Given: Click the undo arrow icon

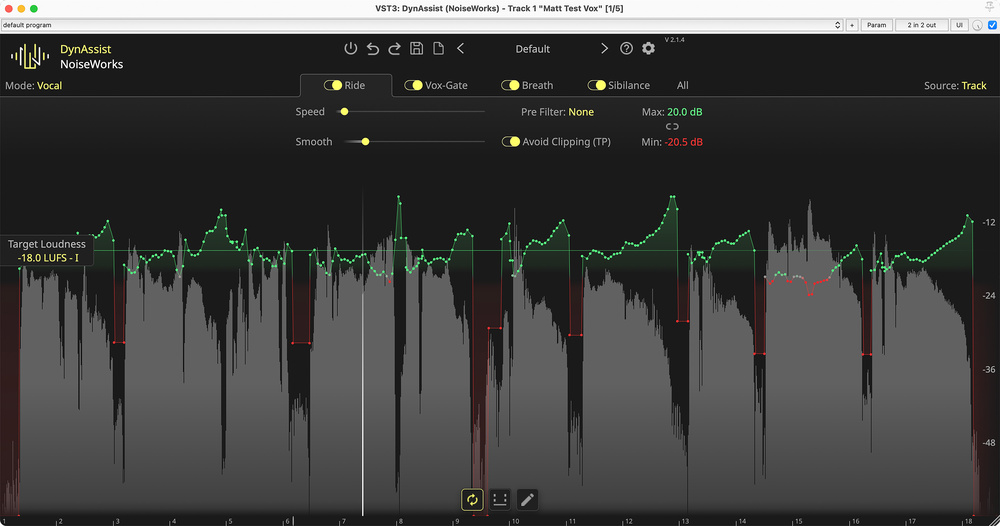Looking at the screenshot, I should [x=373, y=49].
